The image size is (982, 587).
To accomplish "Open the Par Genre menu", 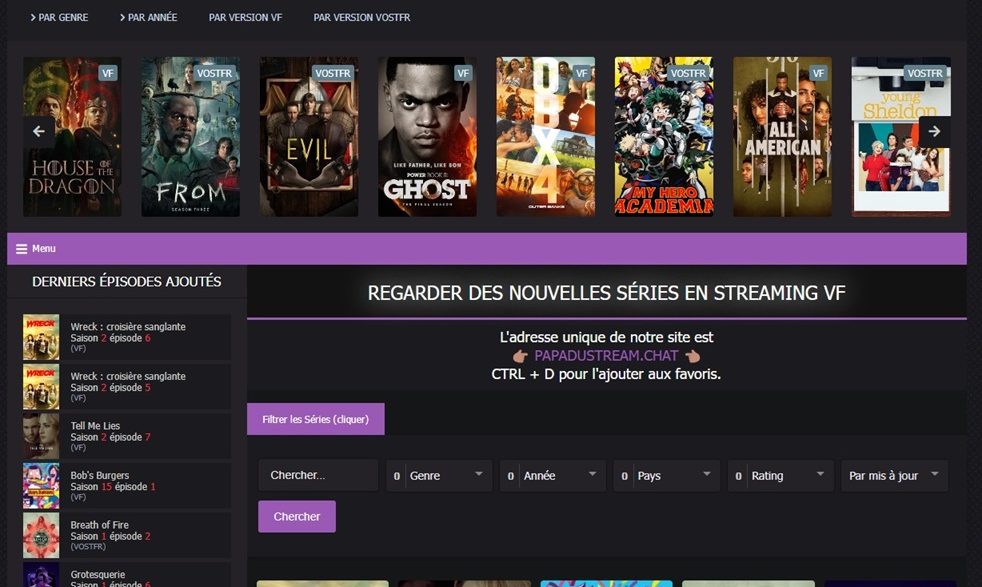I will 59,18.
